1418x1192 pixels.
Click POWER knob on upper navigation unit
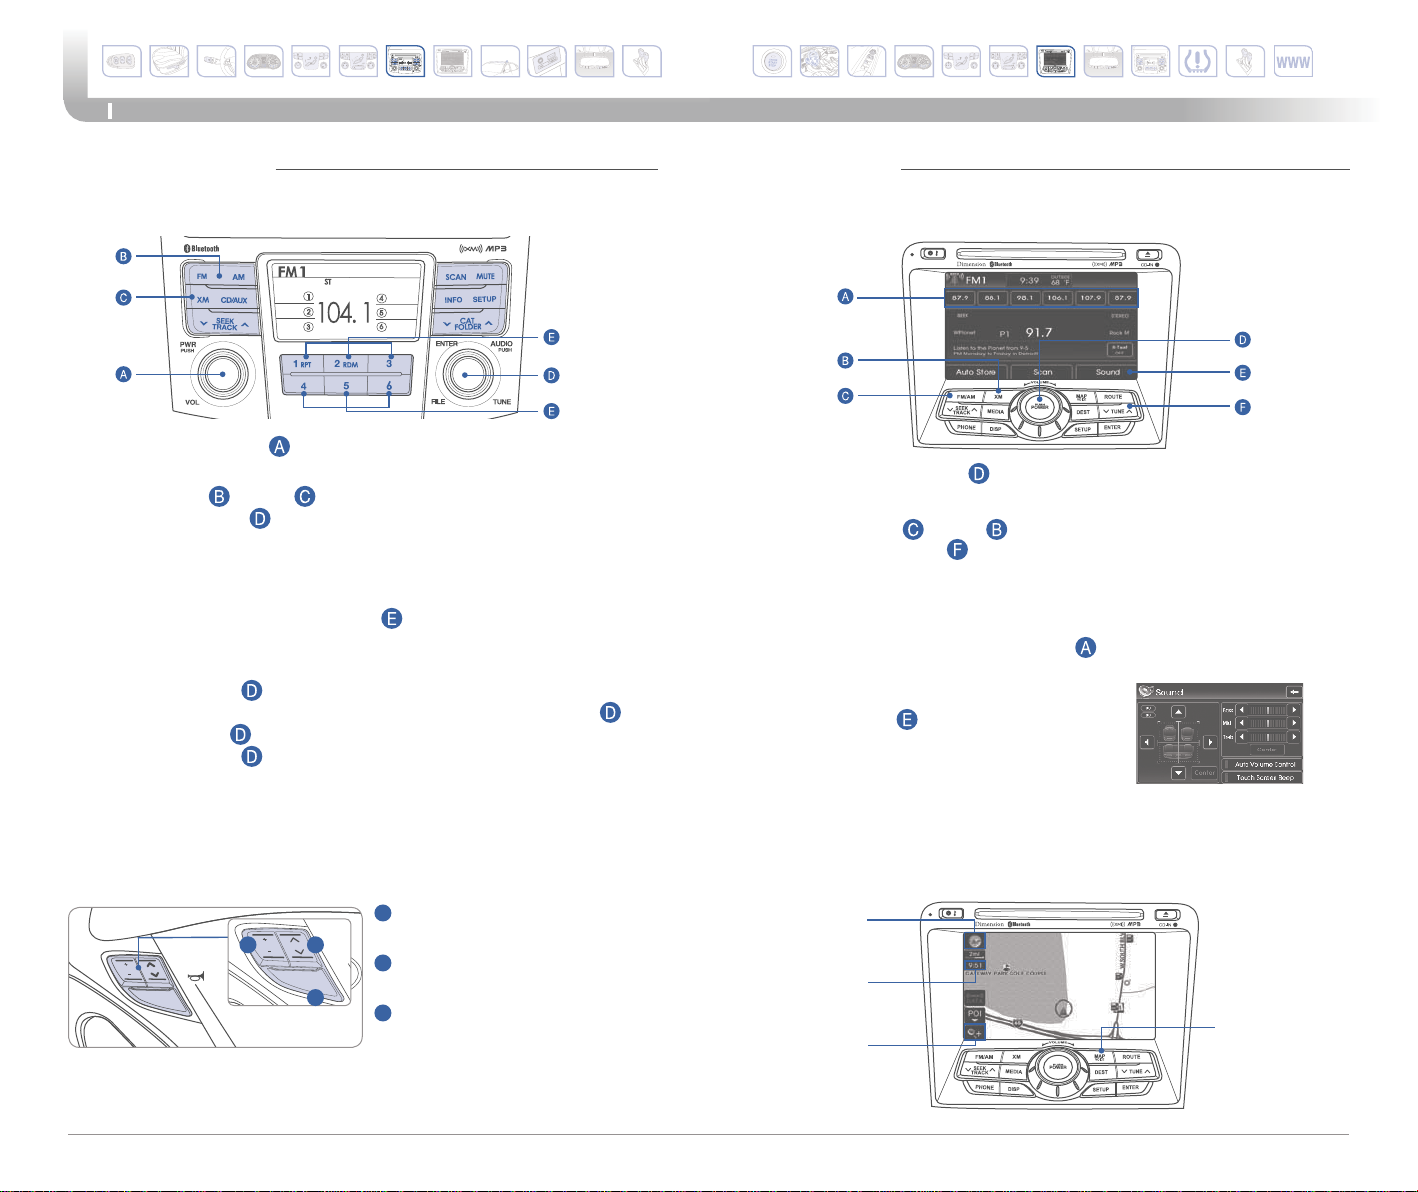click(1040, 407)
